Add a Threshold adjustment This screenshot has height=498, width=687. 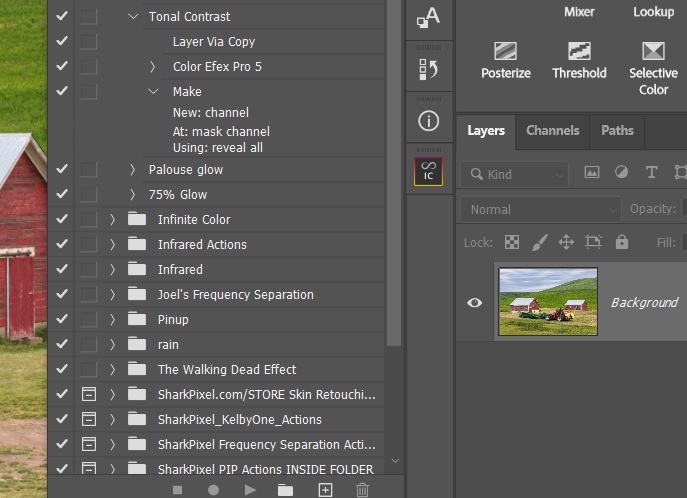point(579,58)
